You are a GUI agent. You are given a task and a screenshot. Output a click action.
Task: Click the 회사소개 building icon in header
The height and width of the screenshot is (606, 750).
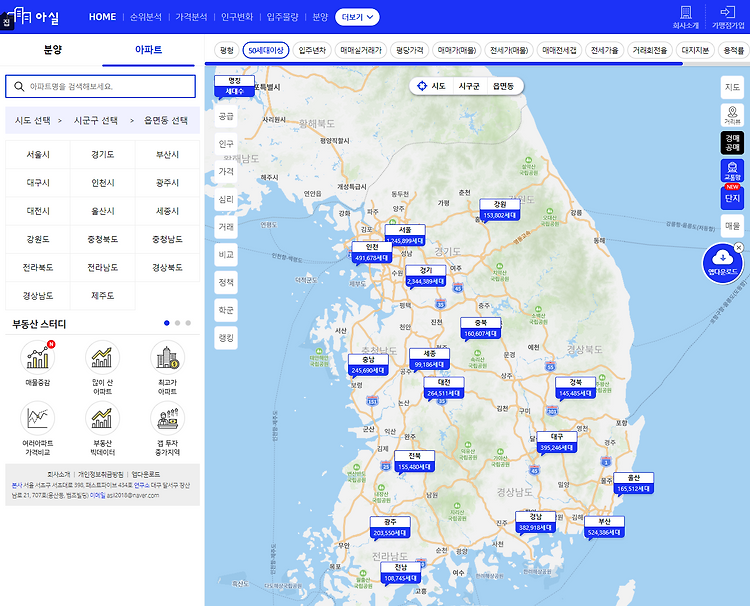(x=685, y=13)
